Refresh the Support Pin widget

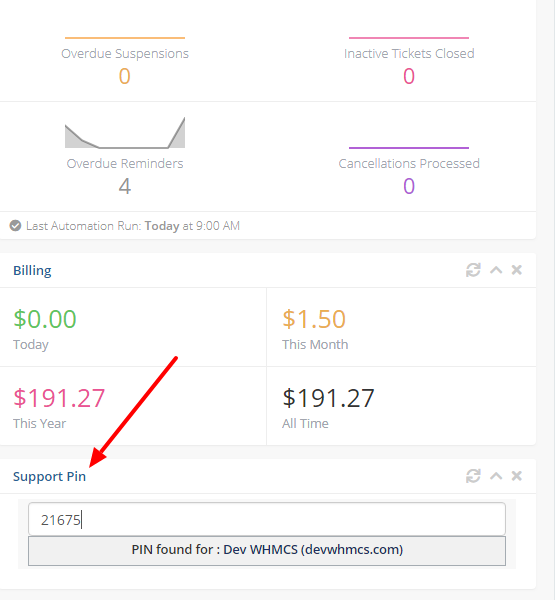(473, 476)
